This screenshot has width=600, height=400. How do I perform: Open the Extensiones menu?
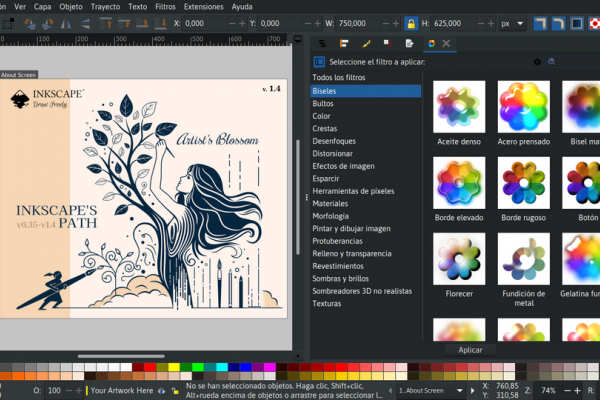click(204, 7)
